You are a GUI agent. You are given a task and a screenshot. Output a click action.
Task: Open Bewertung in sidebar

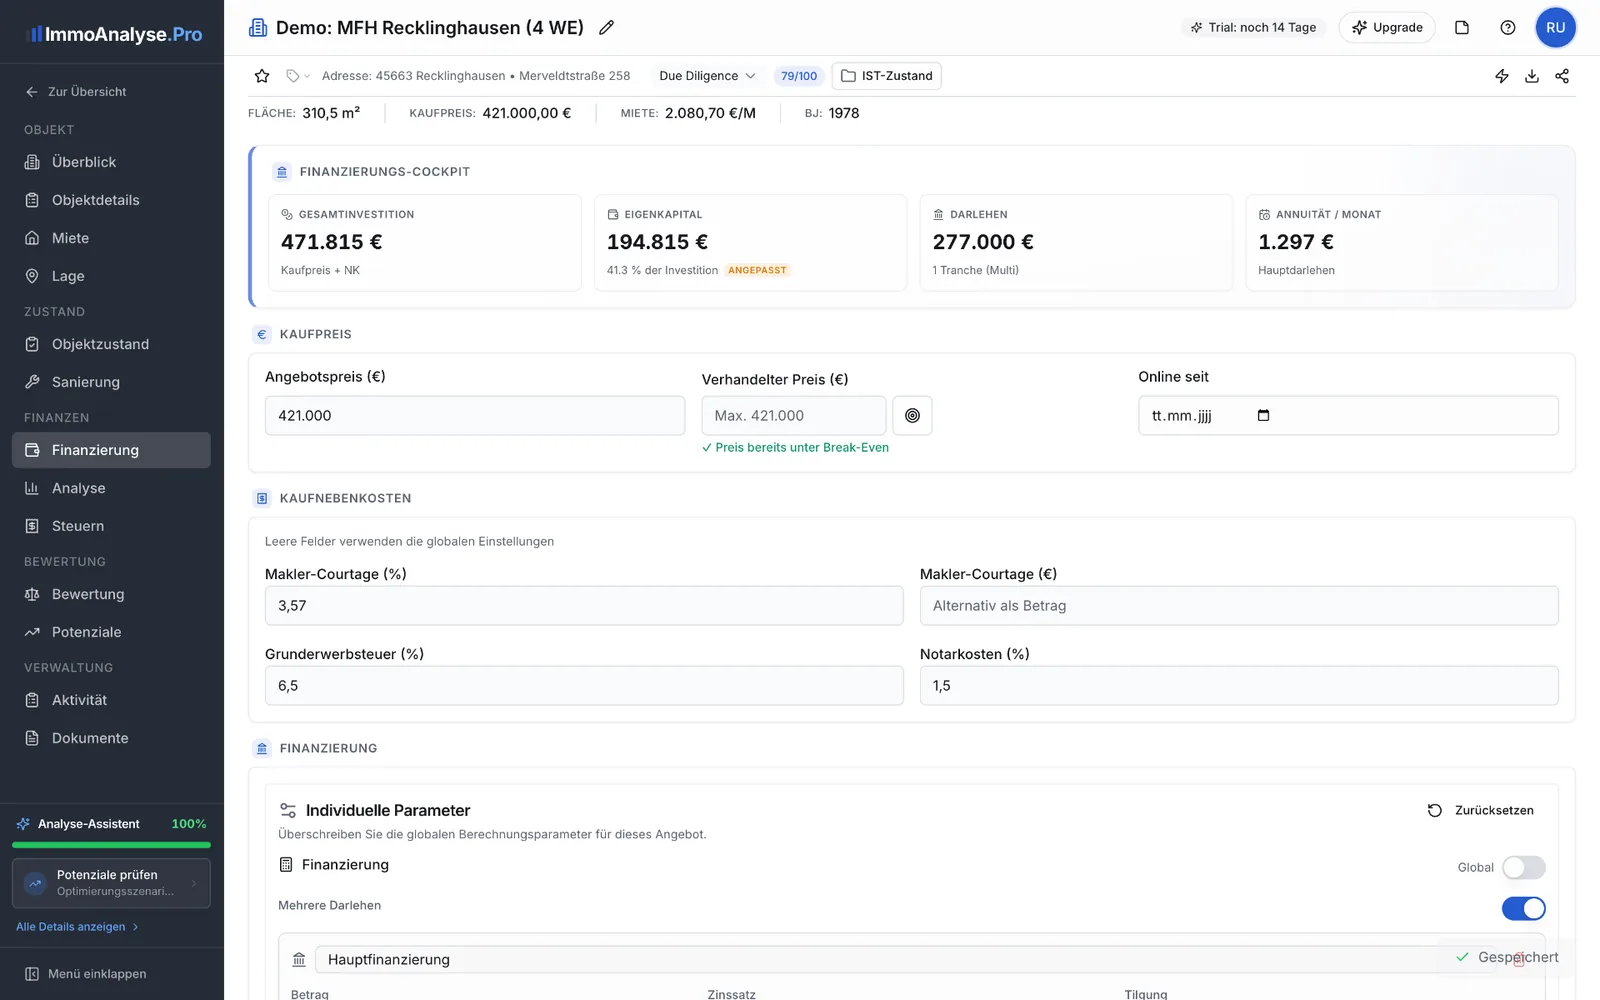click(111, 594)
